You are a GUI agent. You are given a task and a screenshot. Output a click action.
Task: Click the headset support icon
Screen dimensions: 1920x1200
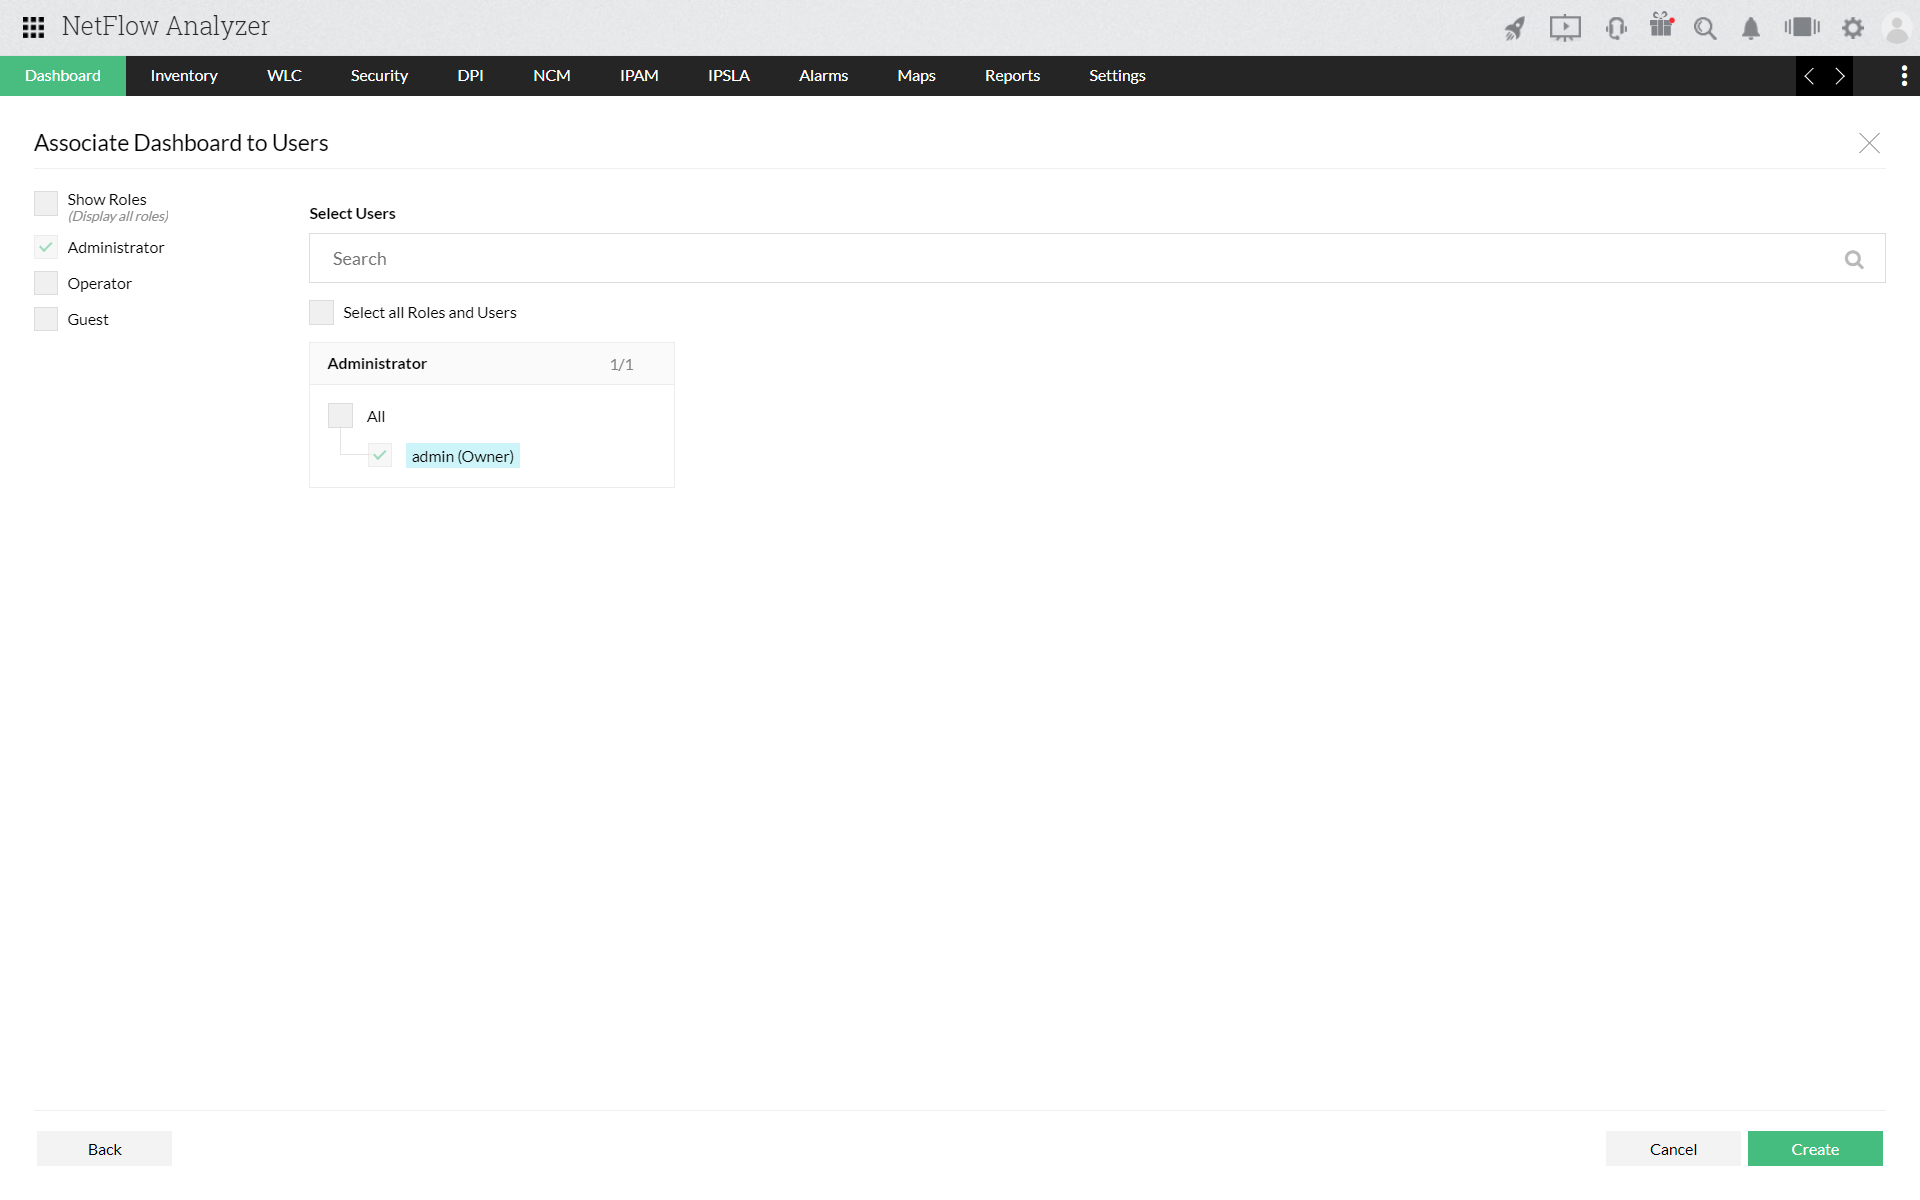point(1615,28)
